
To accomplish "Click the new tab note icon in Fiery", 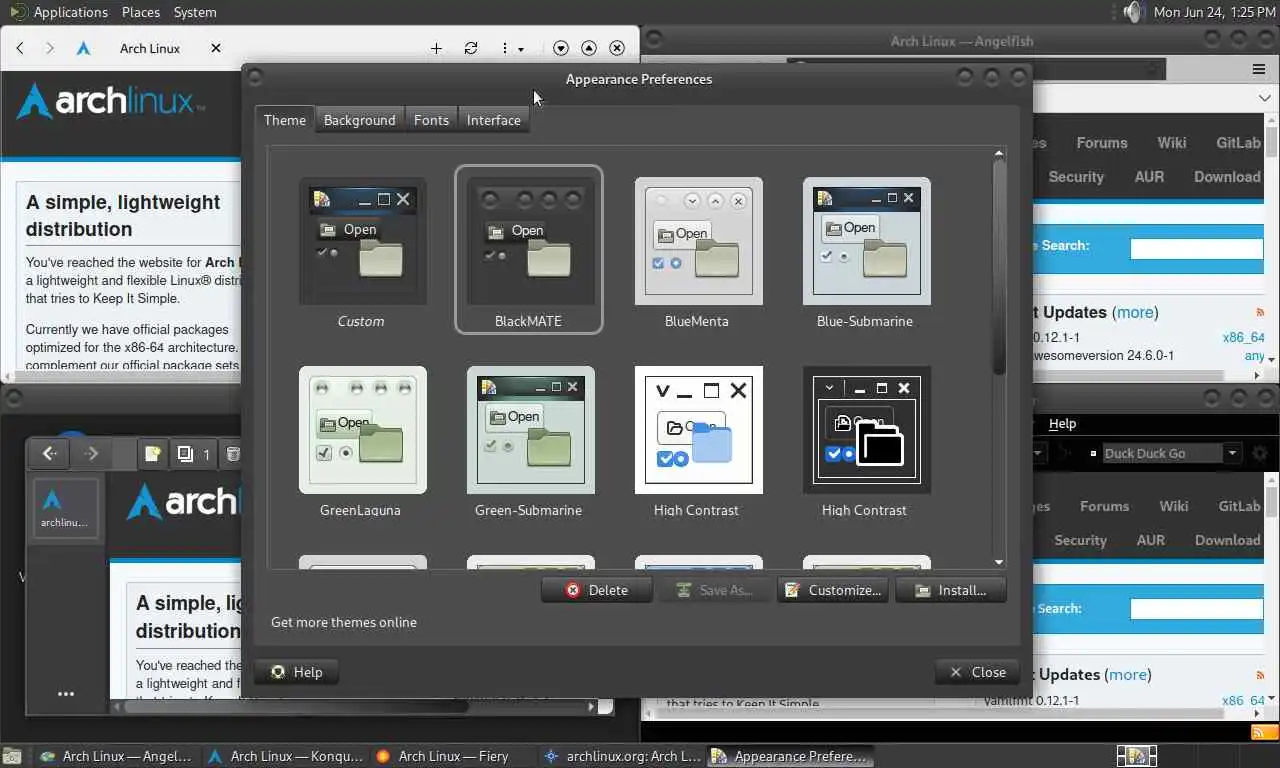I will coord(153,454).
